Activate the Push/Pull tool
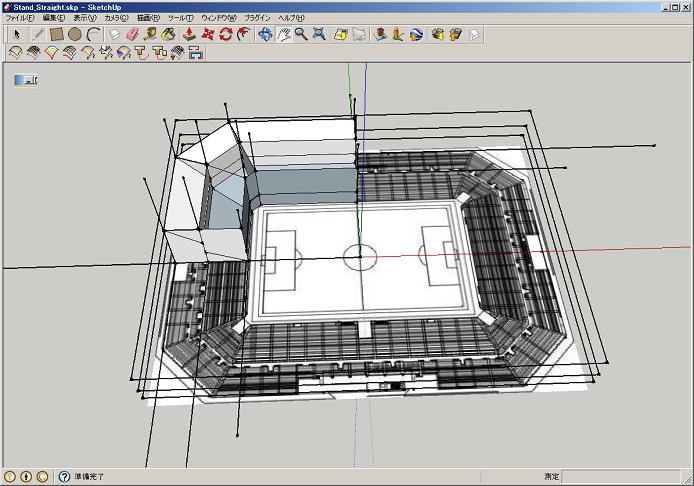The height and width of the screenshot is (486, 694). point(189,34)
